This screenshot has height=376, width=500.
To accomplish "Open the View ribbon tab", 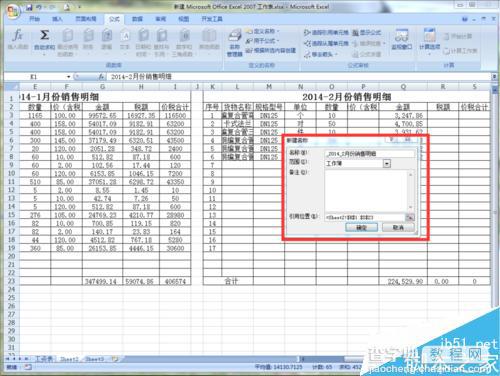I will point(183,19).
